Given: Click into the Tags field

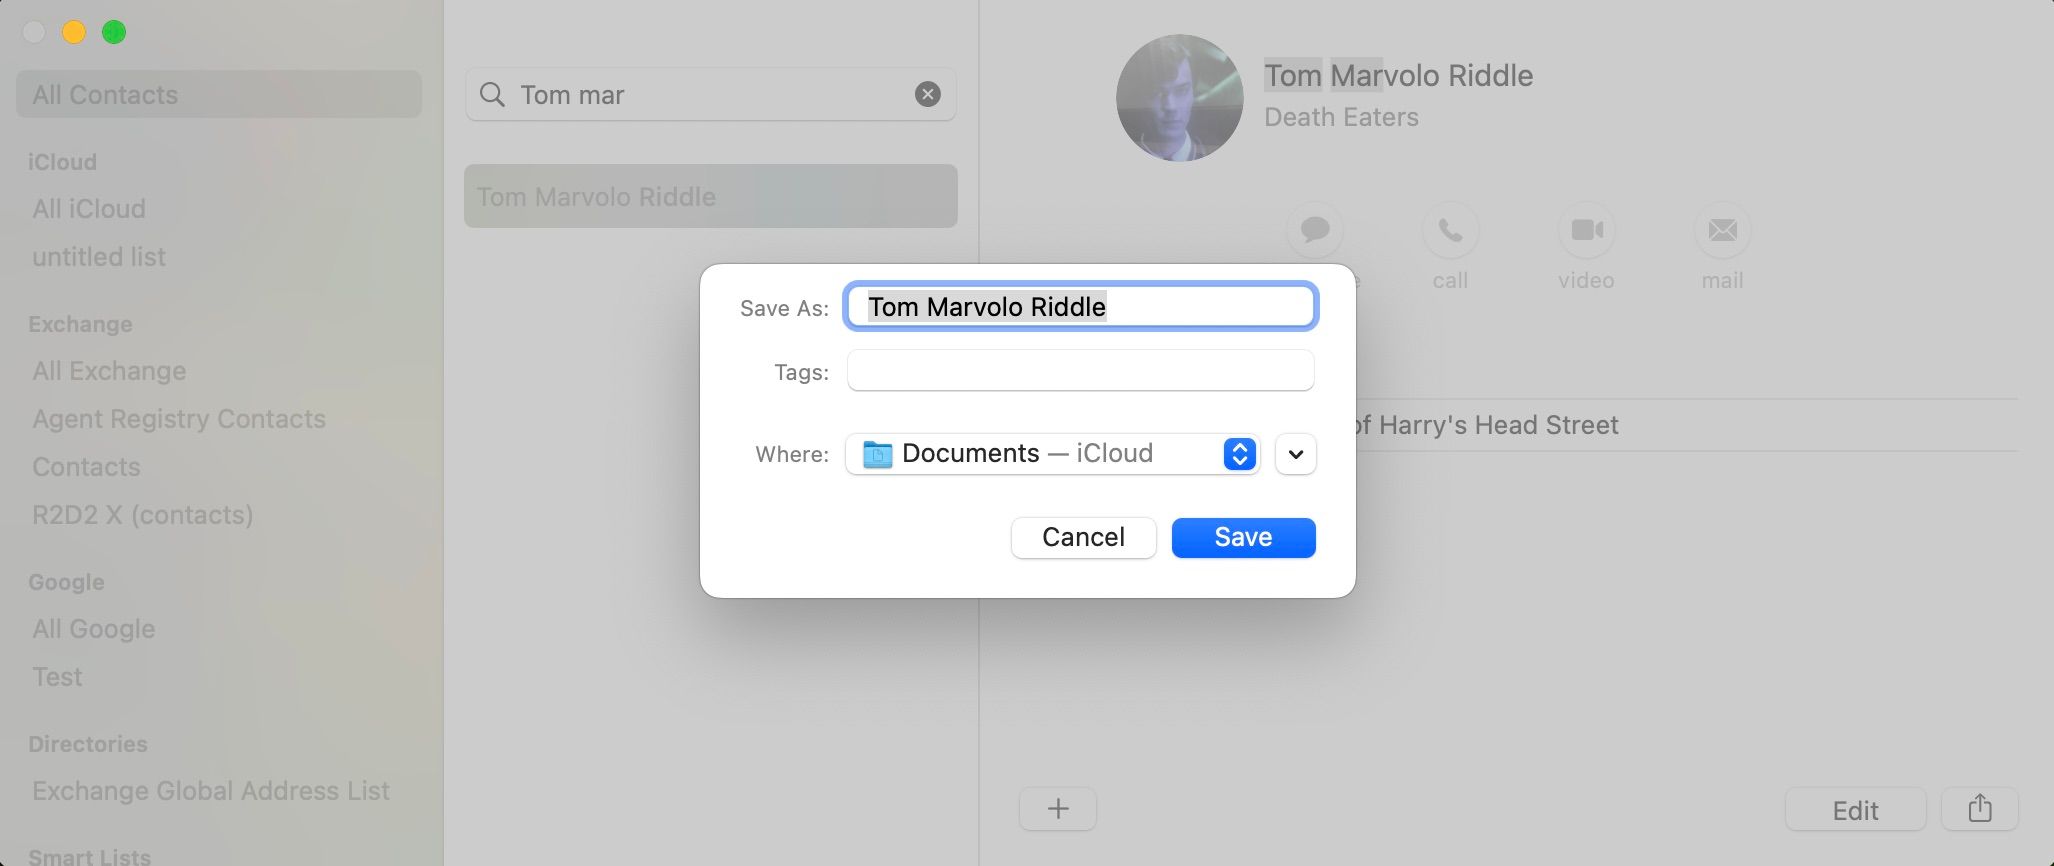Looking at the screenshot, I should 1080,371.
